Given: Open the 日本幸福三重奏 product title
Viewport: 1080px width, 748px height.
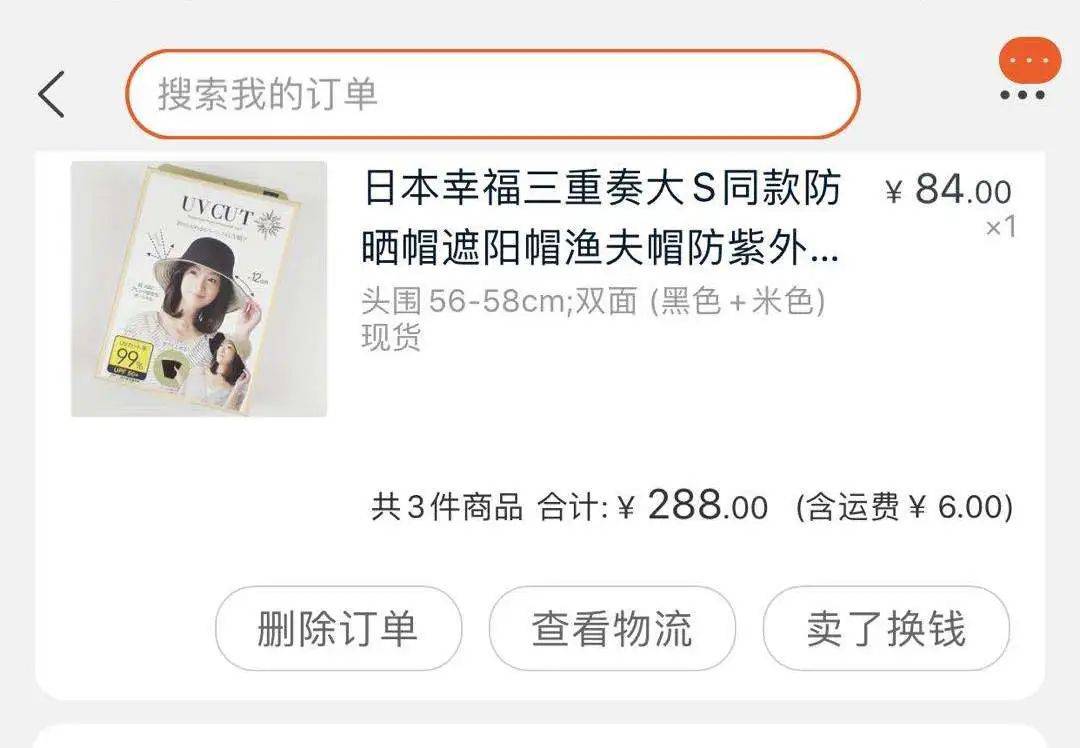Looking at the screenshot, I should pos(601,218).
